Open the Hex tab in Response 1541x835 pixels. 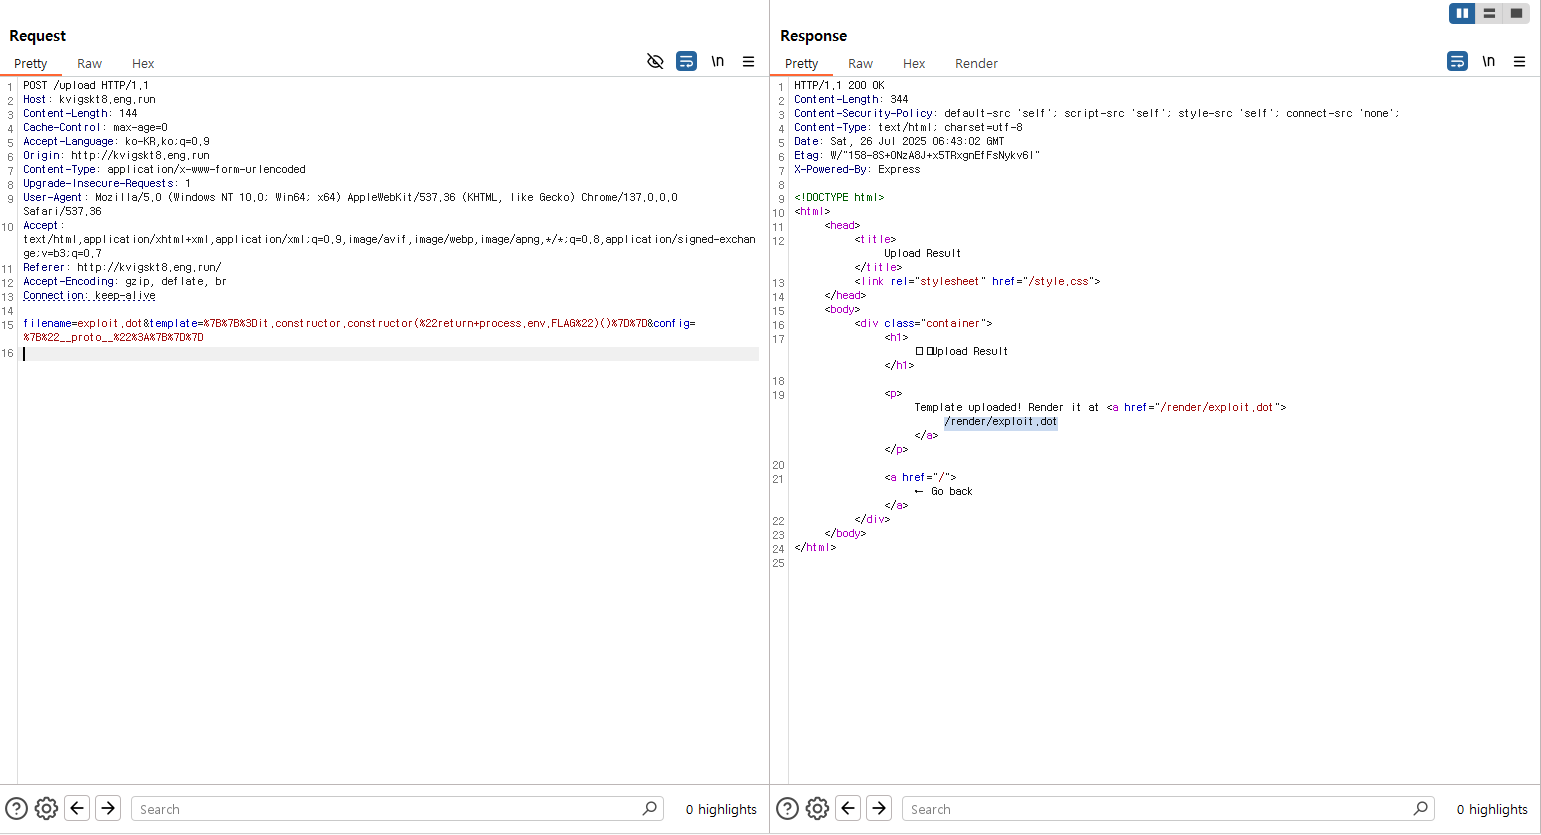click(x=914, y=64)
